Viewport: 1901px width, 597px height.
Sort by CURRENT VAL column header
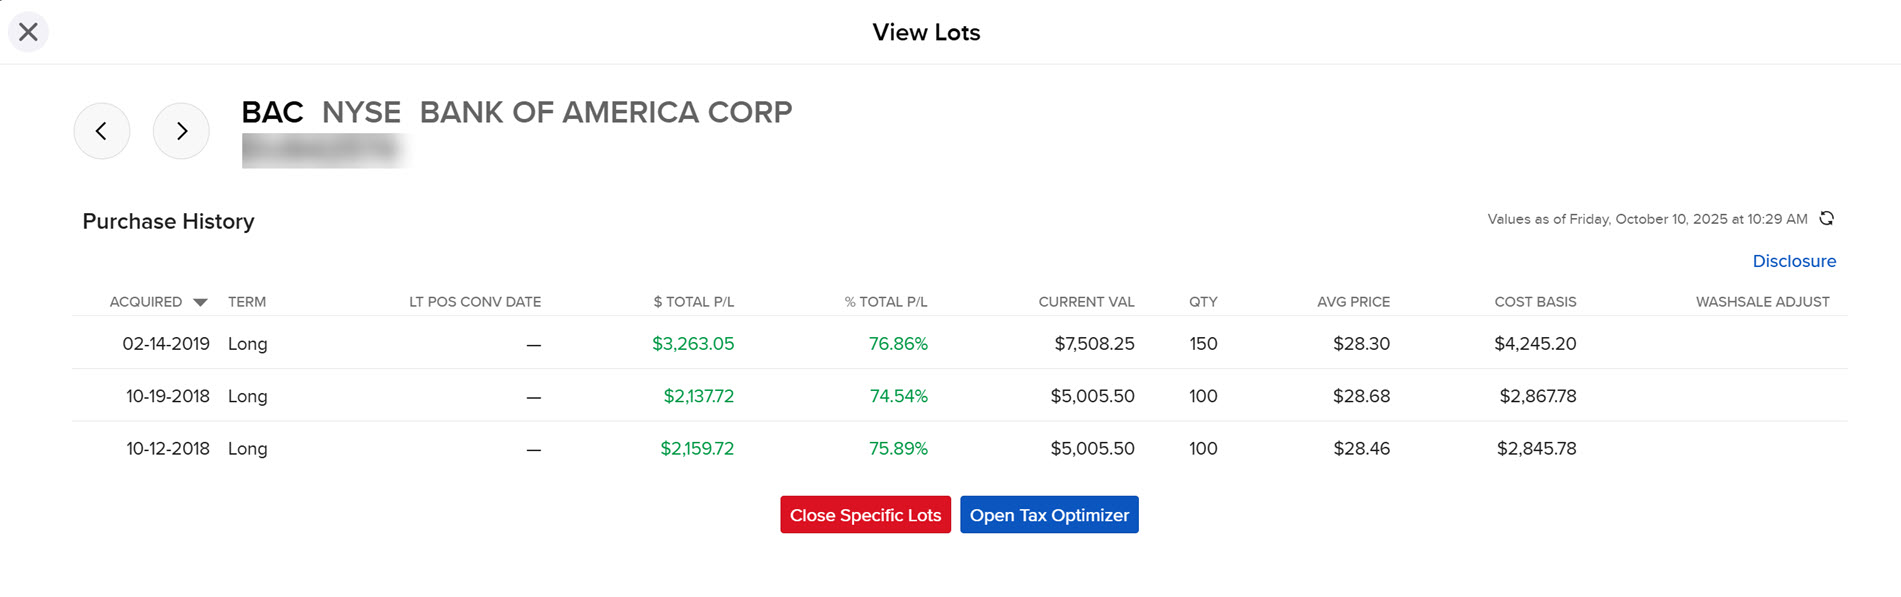coord(1086,302)
